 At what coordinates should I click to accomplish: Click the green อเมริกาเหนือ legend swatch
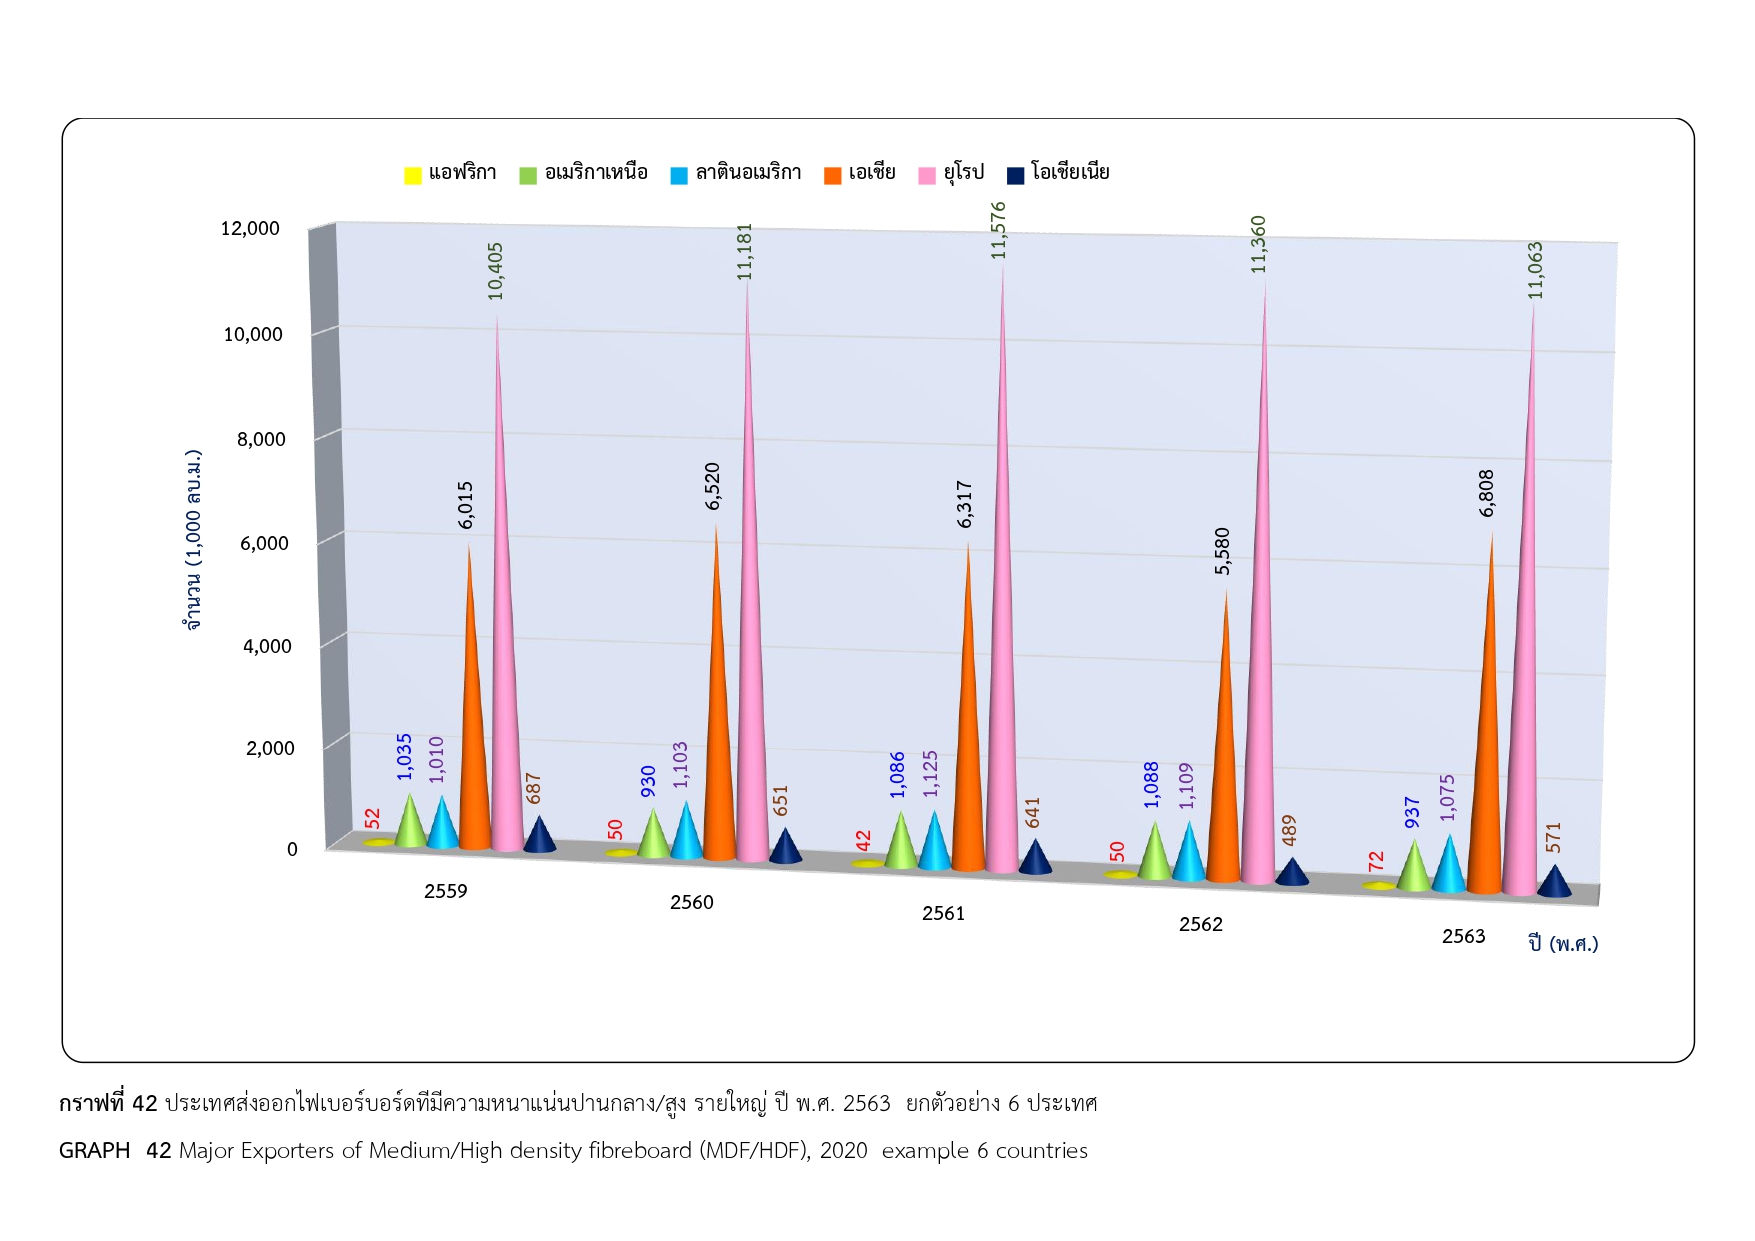[x=528, y=176]
